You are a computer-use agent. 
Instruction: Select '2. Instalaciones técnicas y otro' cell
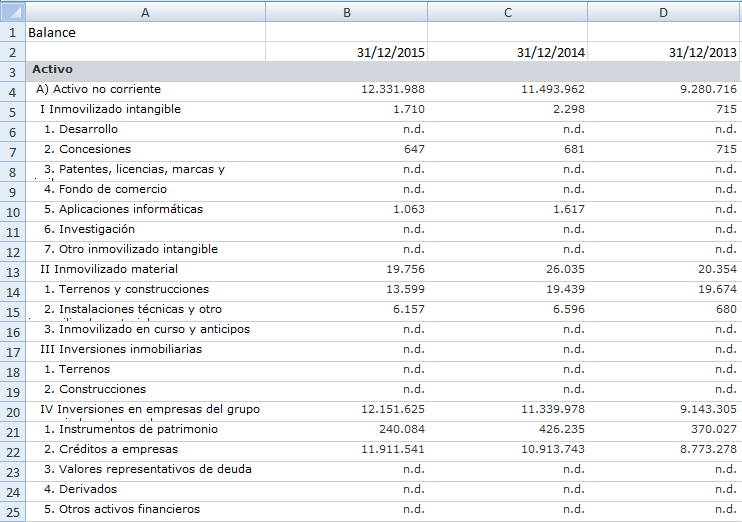145,311
